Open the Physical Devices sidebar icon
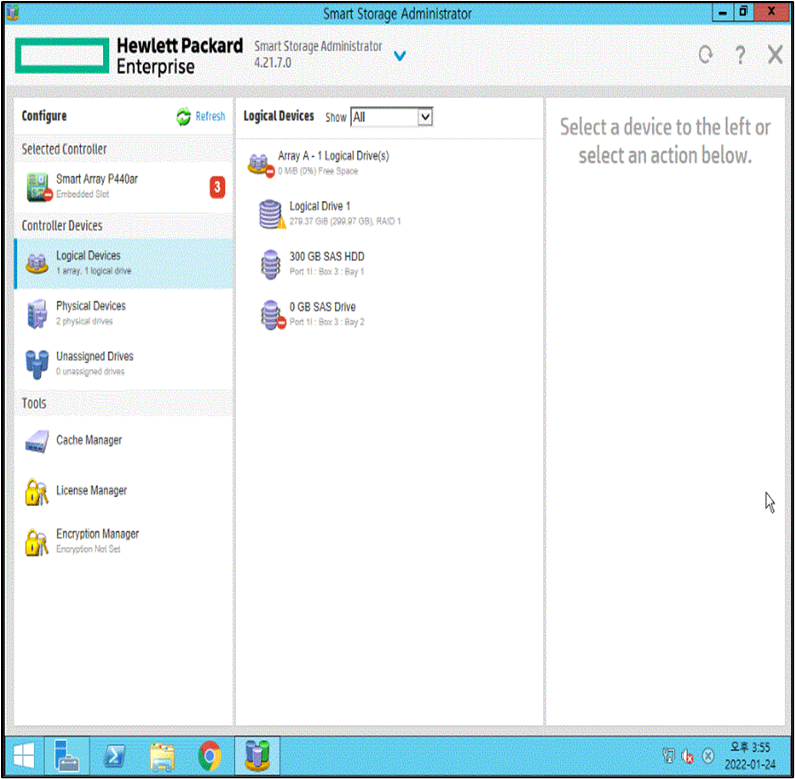Viewport: 795px width, 779px height. [x=37, y=313]
